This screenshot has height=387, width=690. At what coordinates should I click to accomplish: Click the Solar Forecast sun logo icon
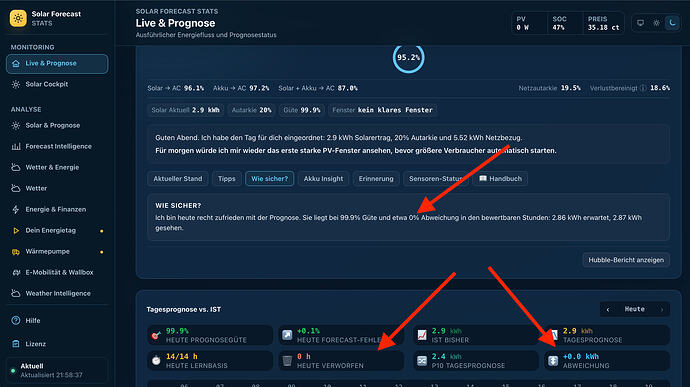18,18
